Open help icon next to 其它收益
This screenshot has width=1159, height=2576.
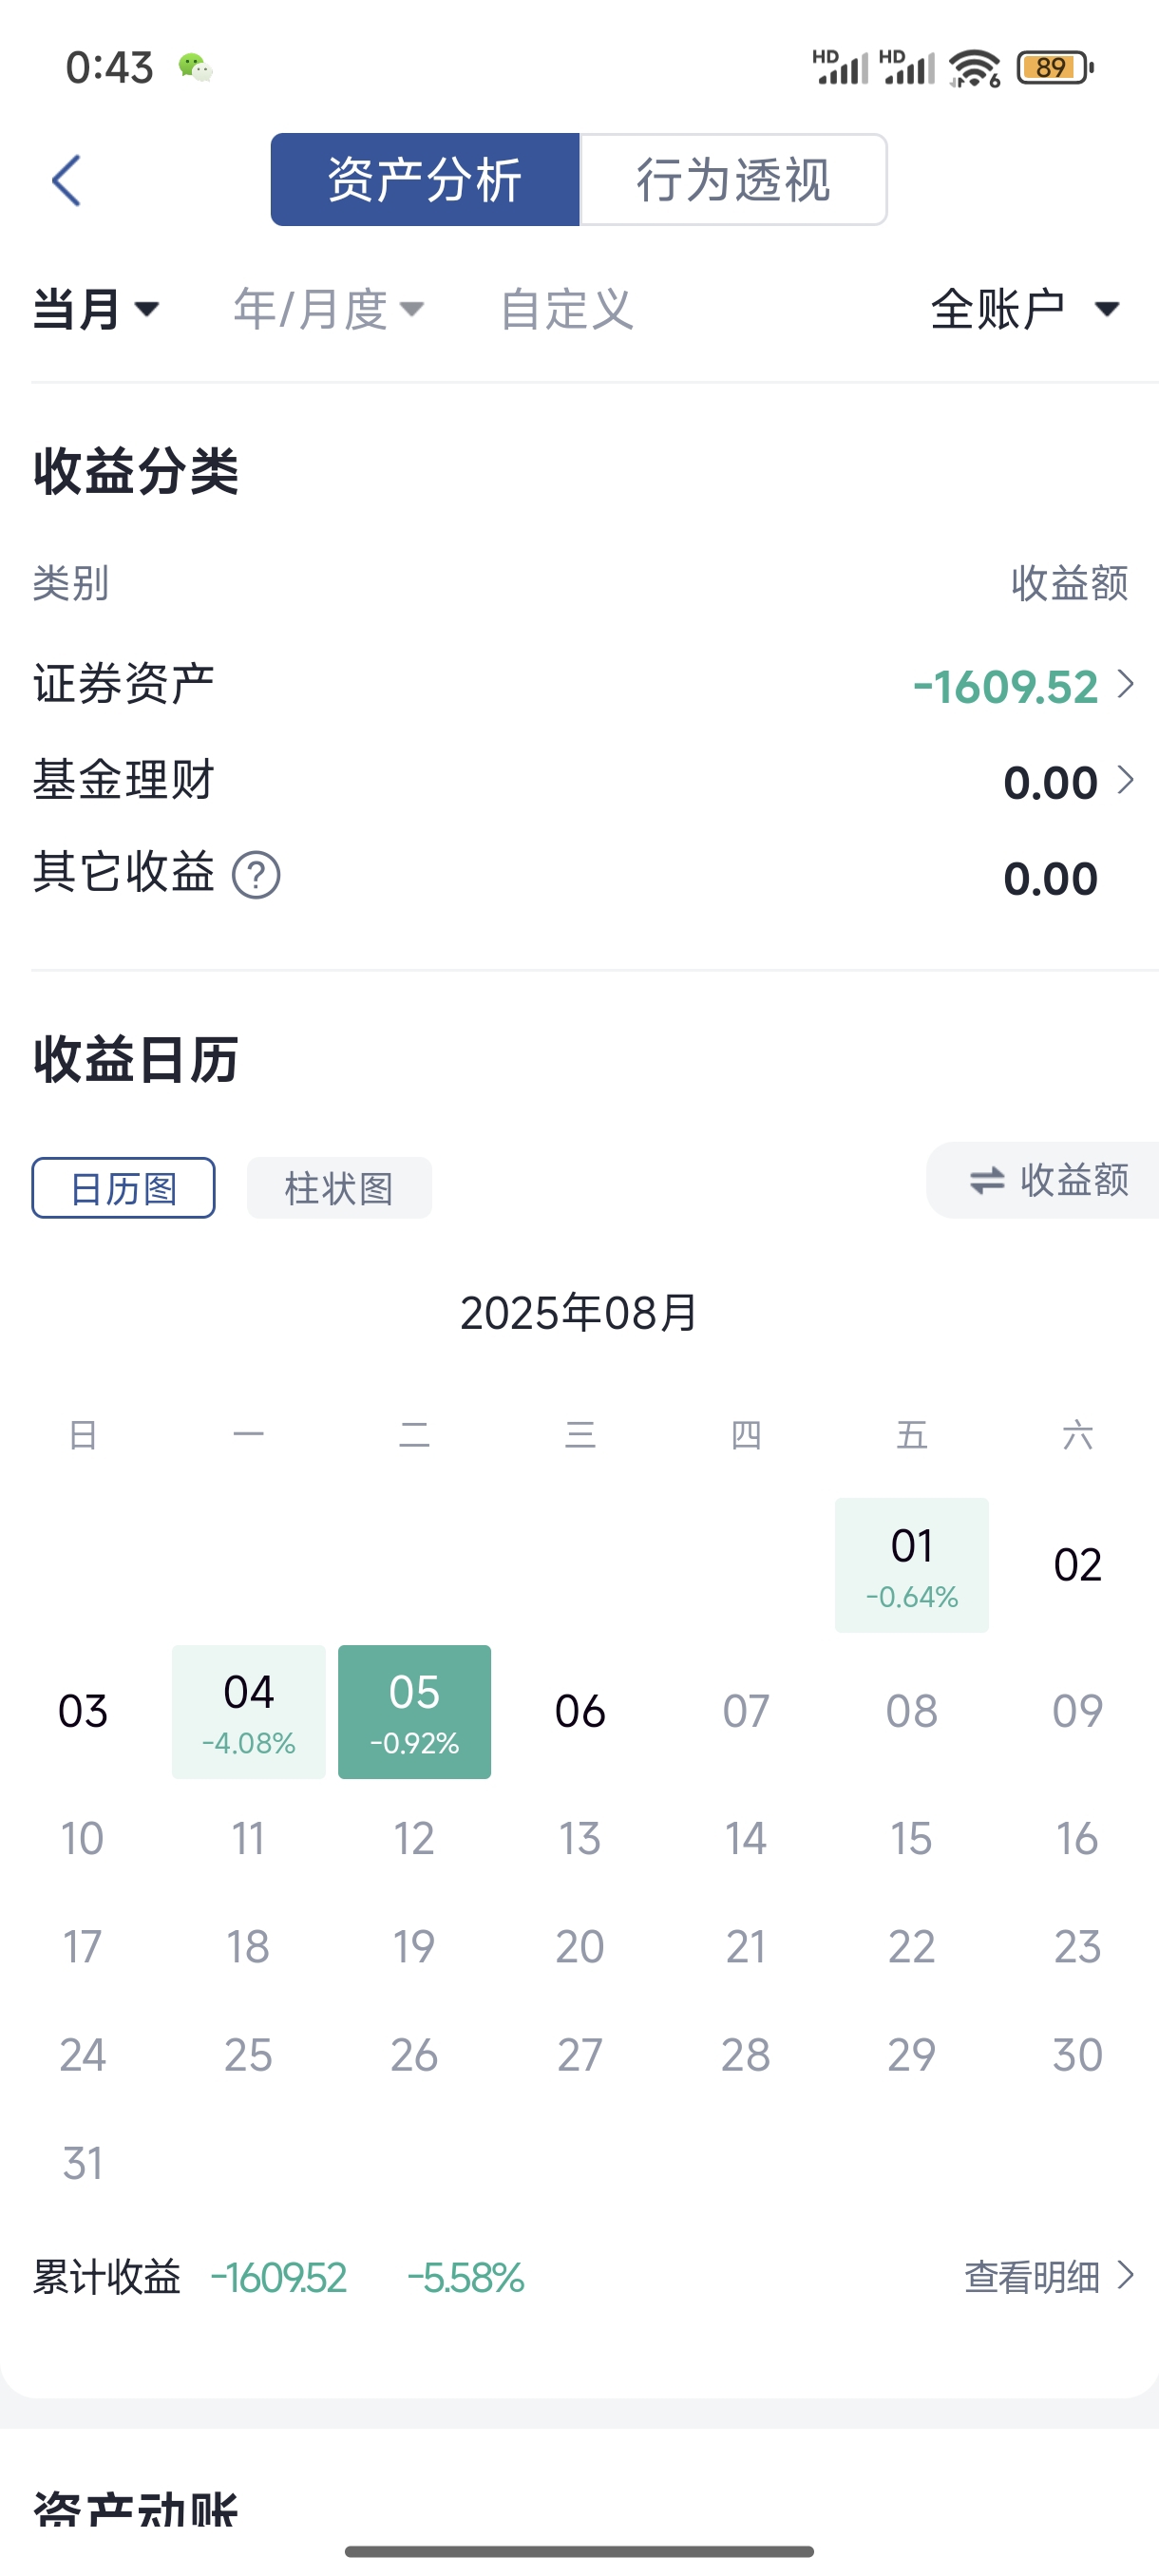pyautogui.click(x=256, y=875)
